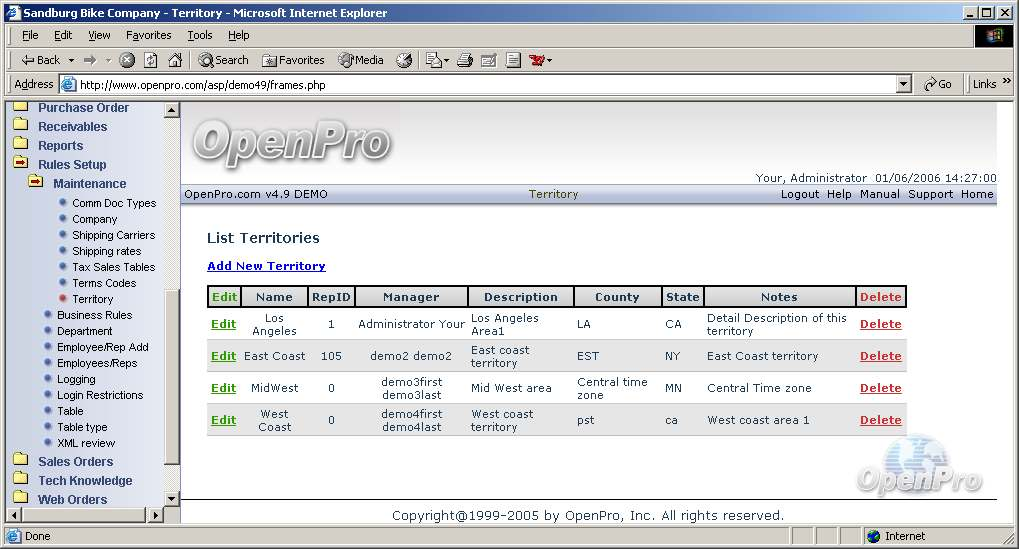The height and width of the screenshot is (549, 1019).
Task: Click the Add New Territory link
Action: click(x=266, y=266)
